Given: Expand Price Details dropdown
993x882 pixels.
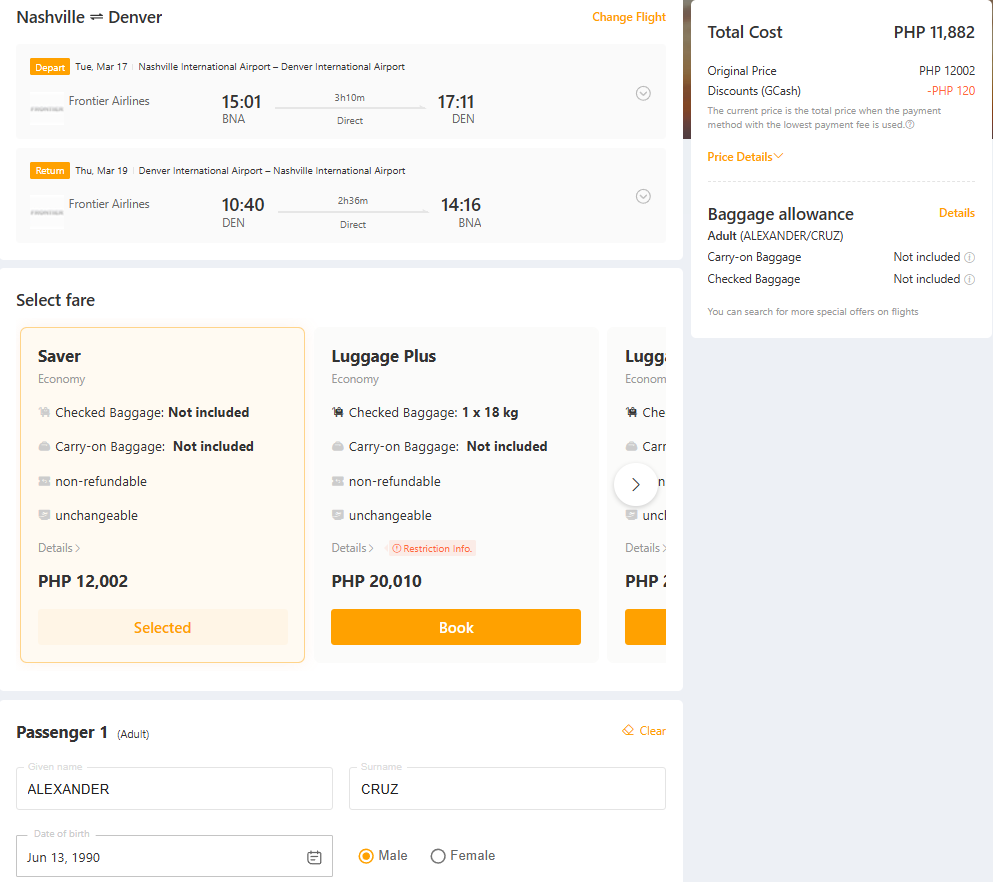Looking at the screenshot, I should coord(745,156).
